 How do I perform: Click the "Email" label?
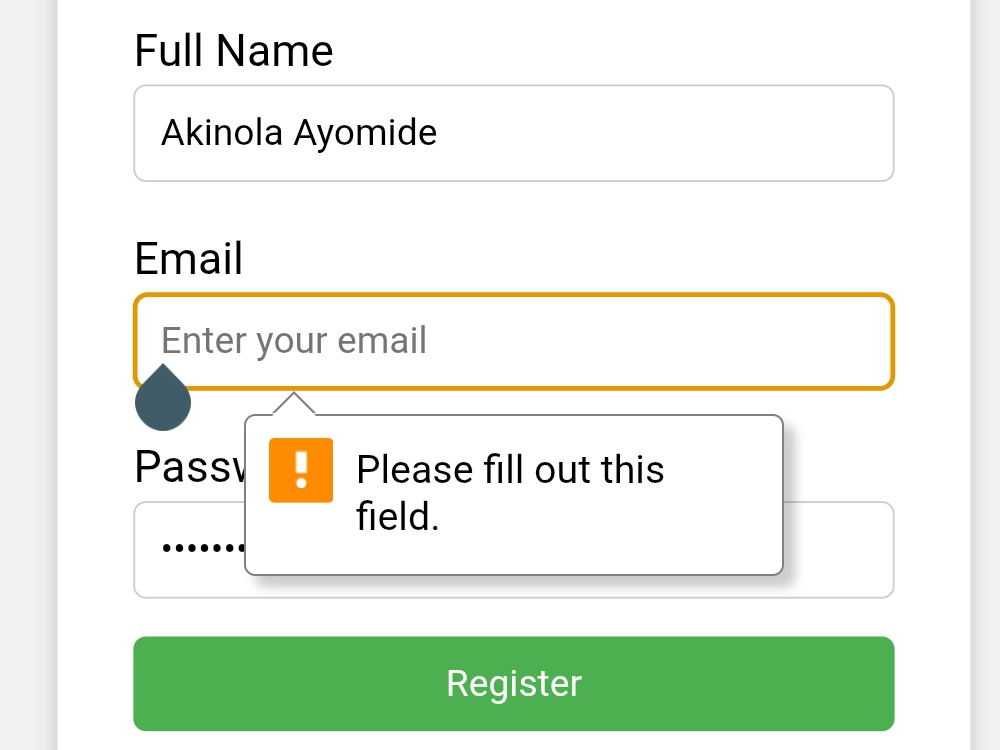(189, 258)
